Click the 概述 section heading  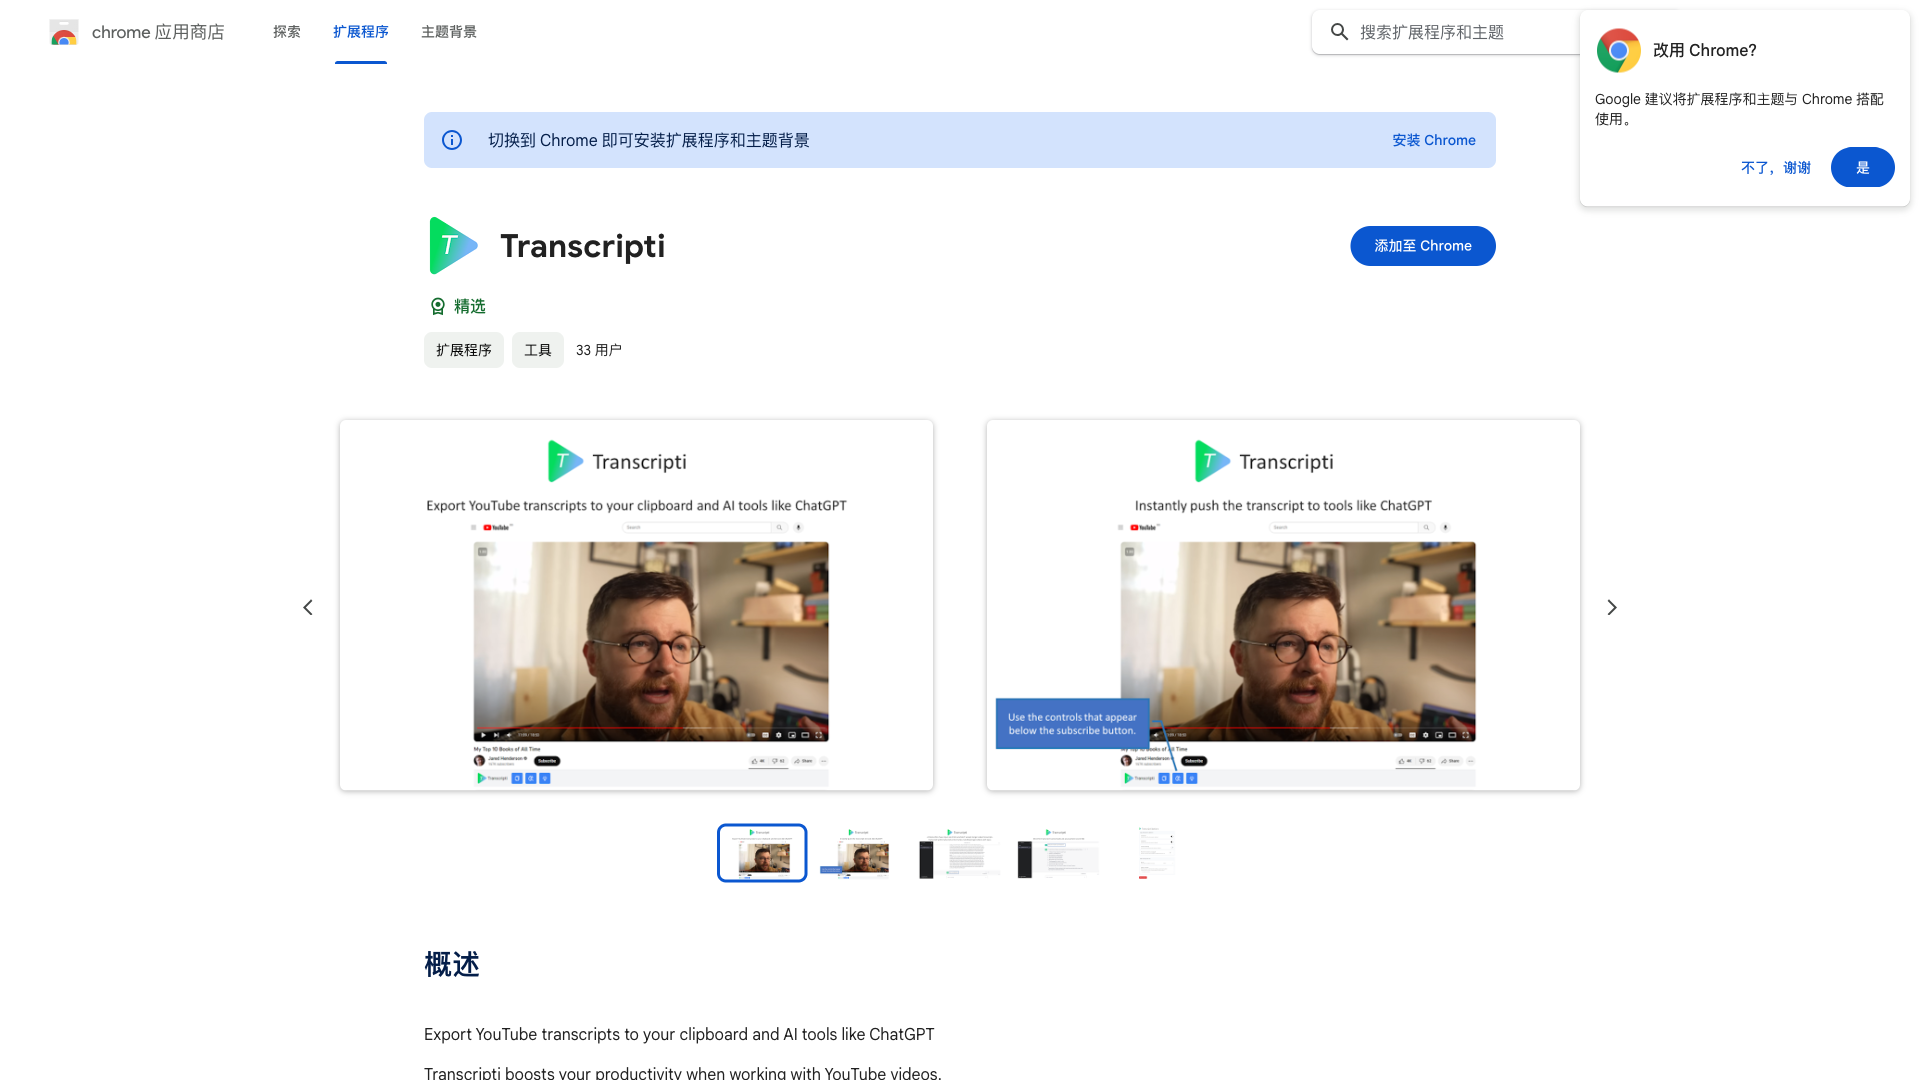coord(452,964)
